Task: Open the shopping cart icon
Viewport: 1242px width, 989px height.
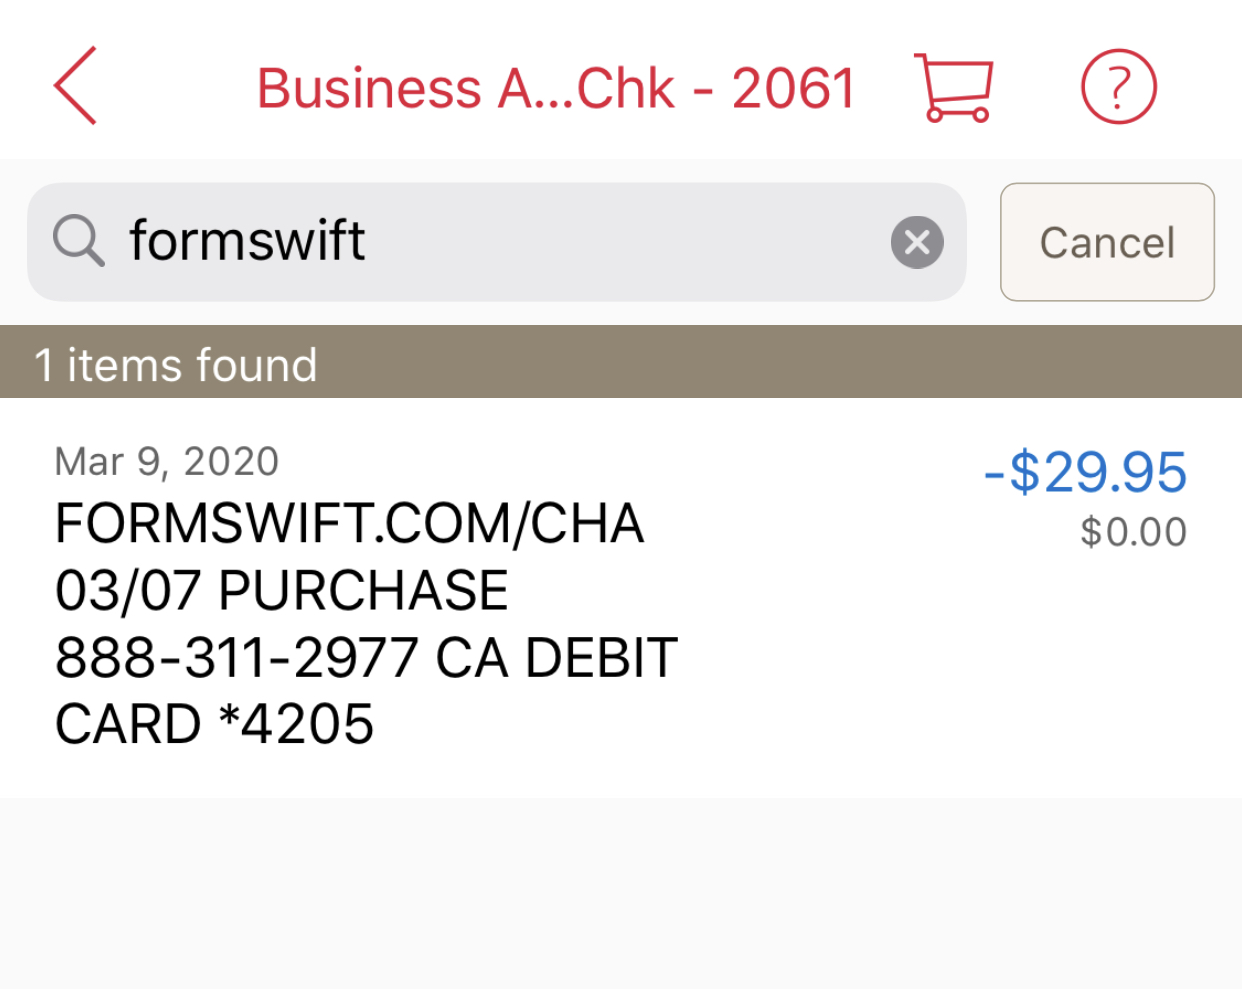Action: tap(953, 87)
